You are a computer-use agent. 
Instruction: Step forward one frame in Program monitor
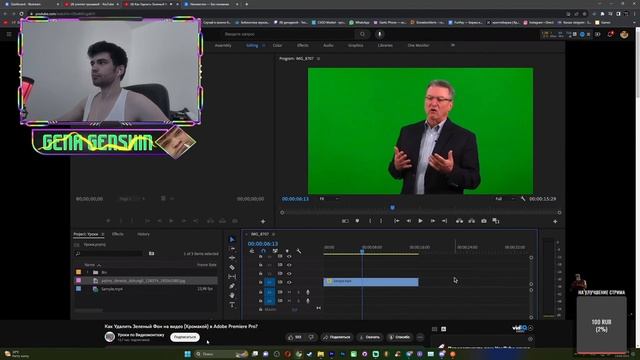433,221
